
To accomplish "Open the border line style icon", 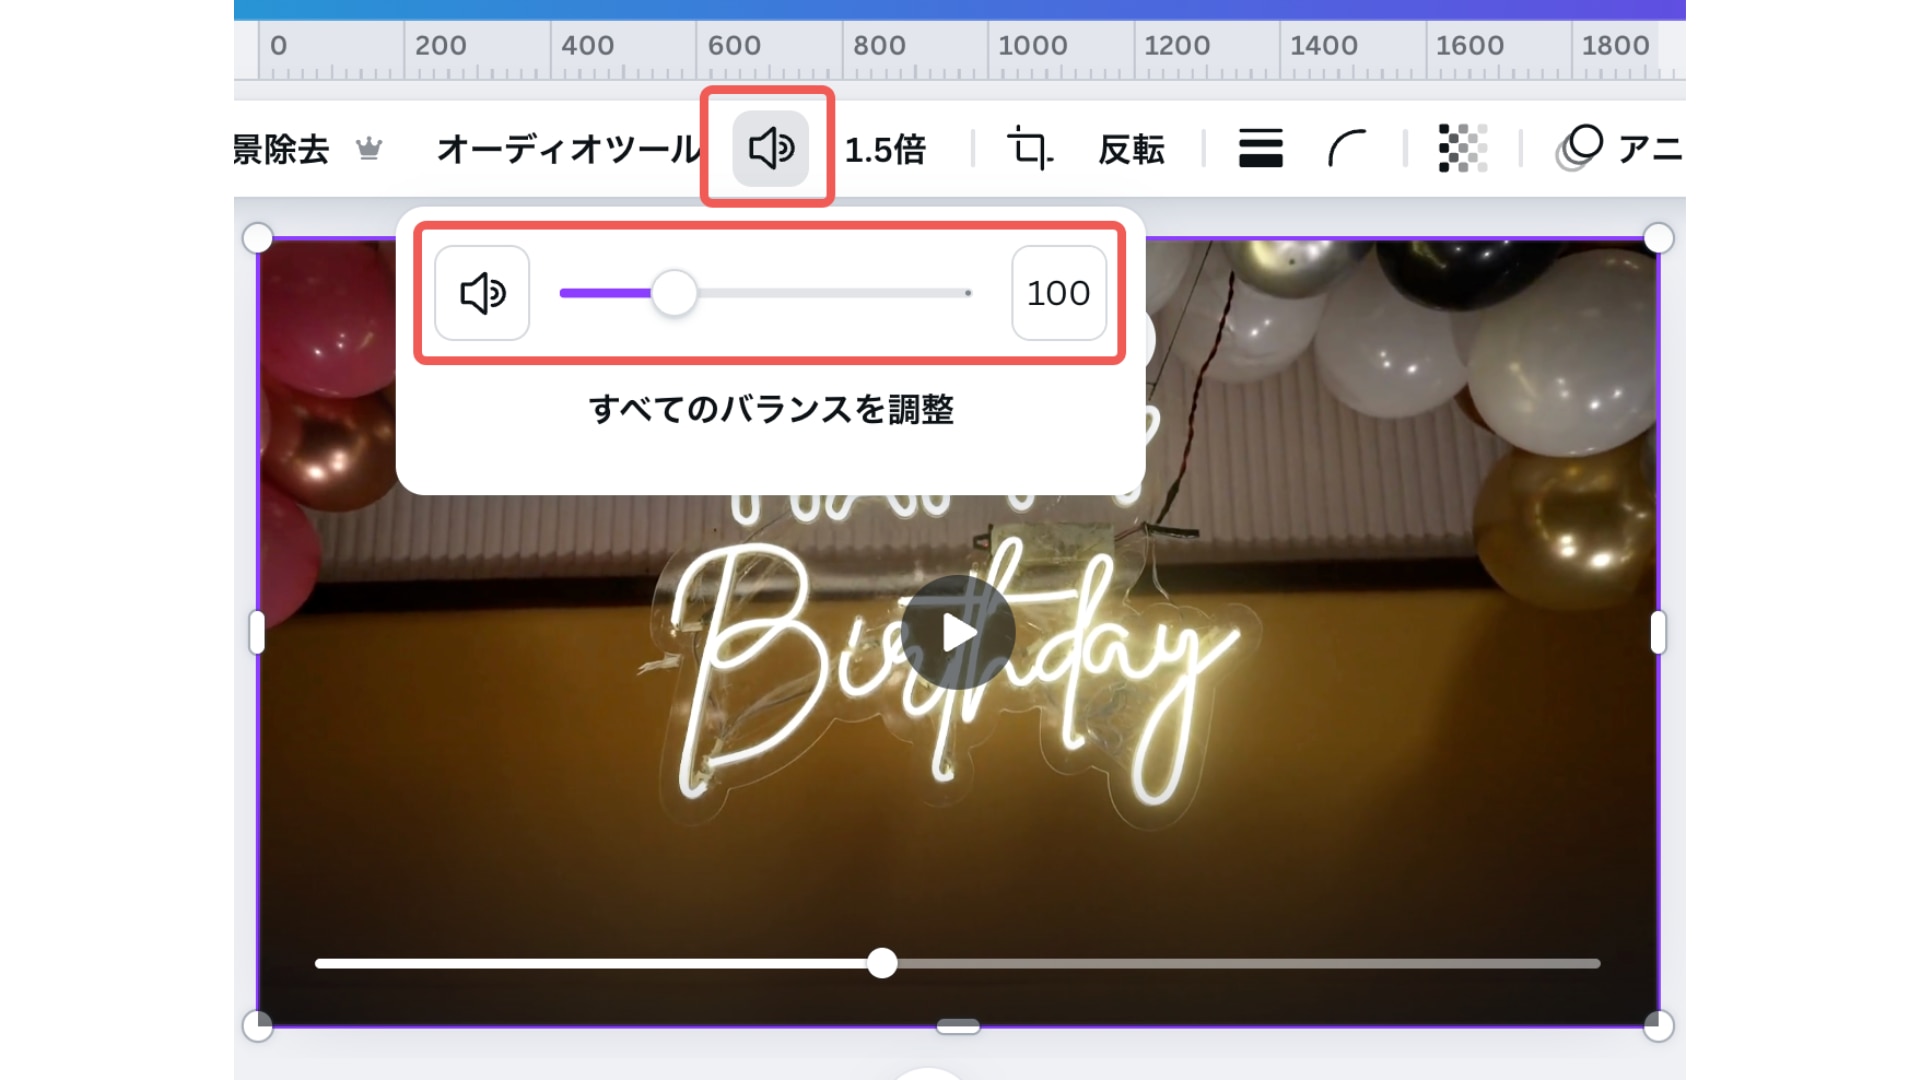I will pos(1260,149).
